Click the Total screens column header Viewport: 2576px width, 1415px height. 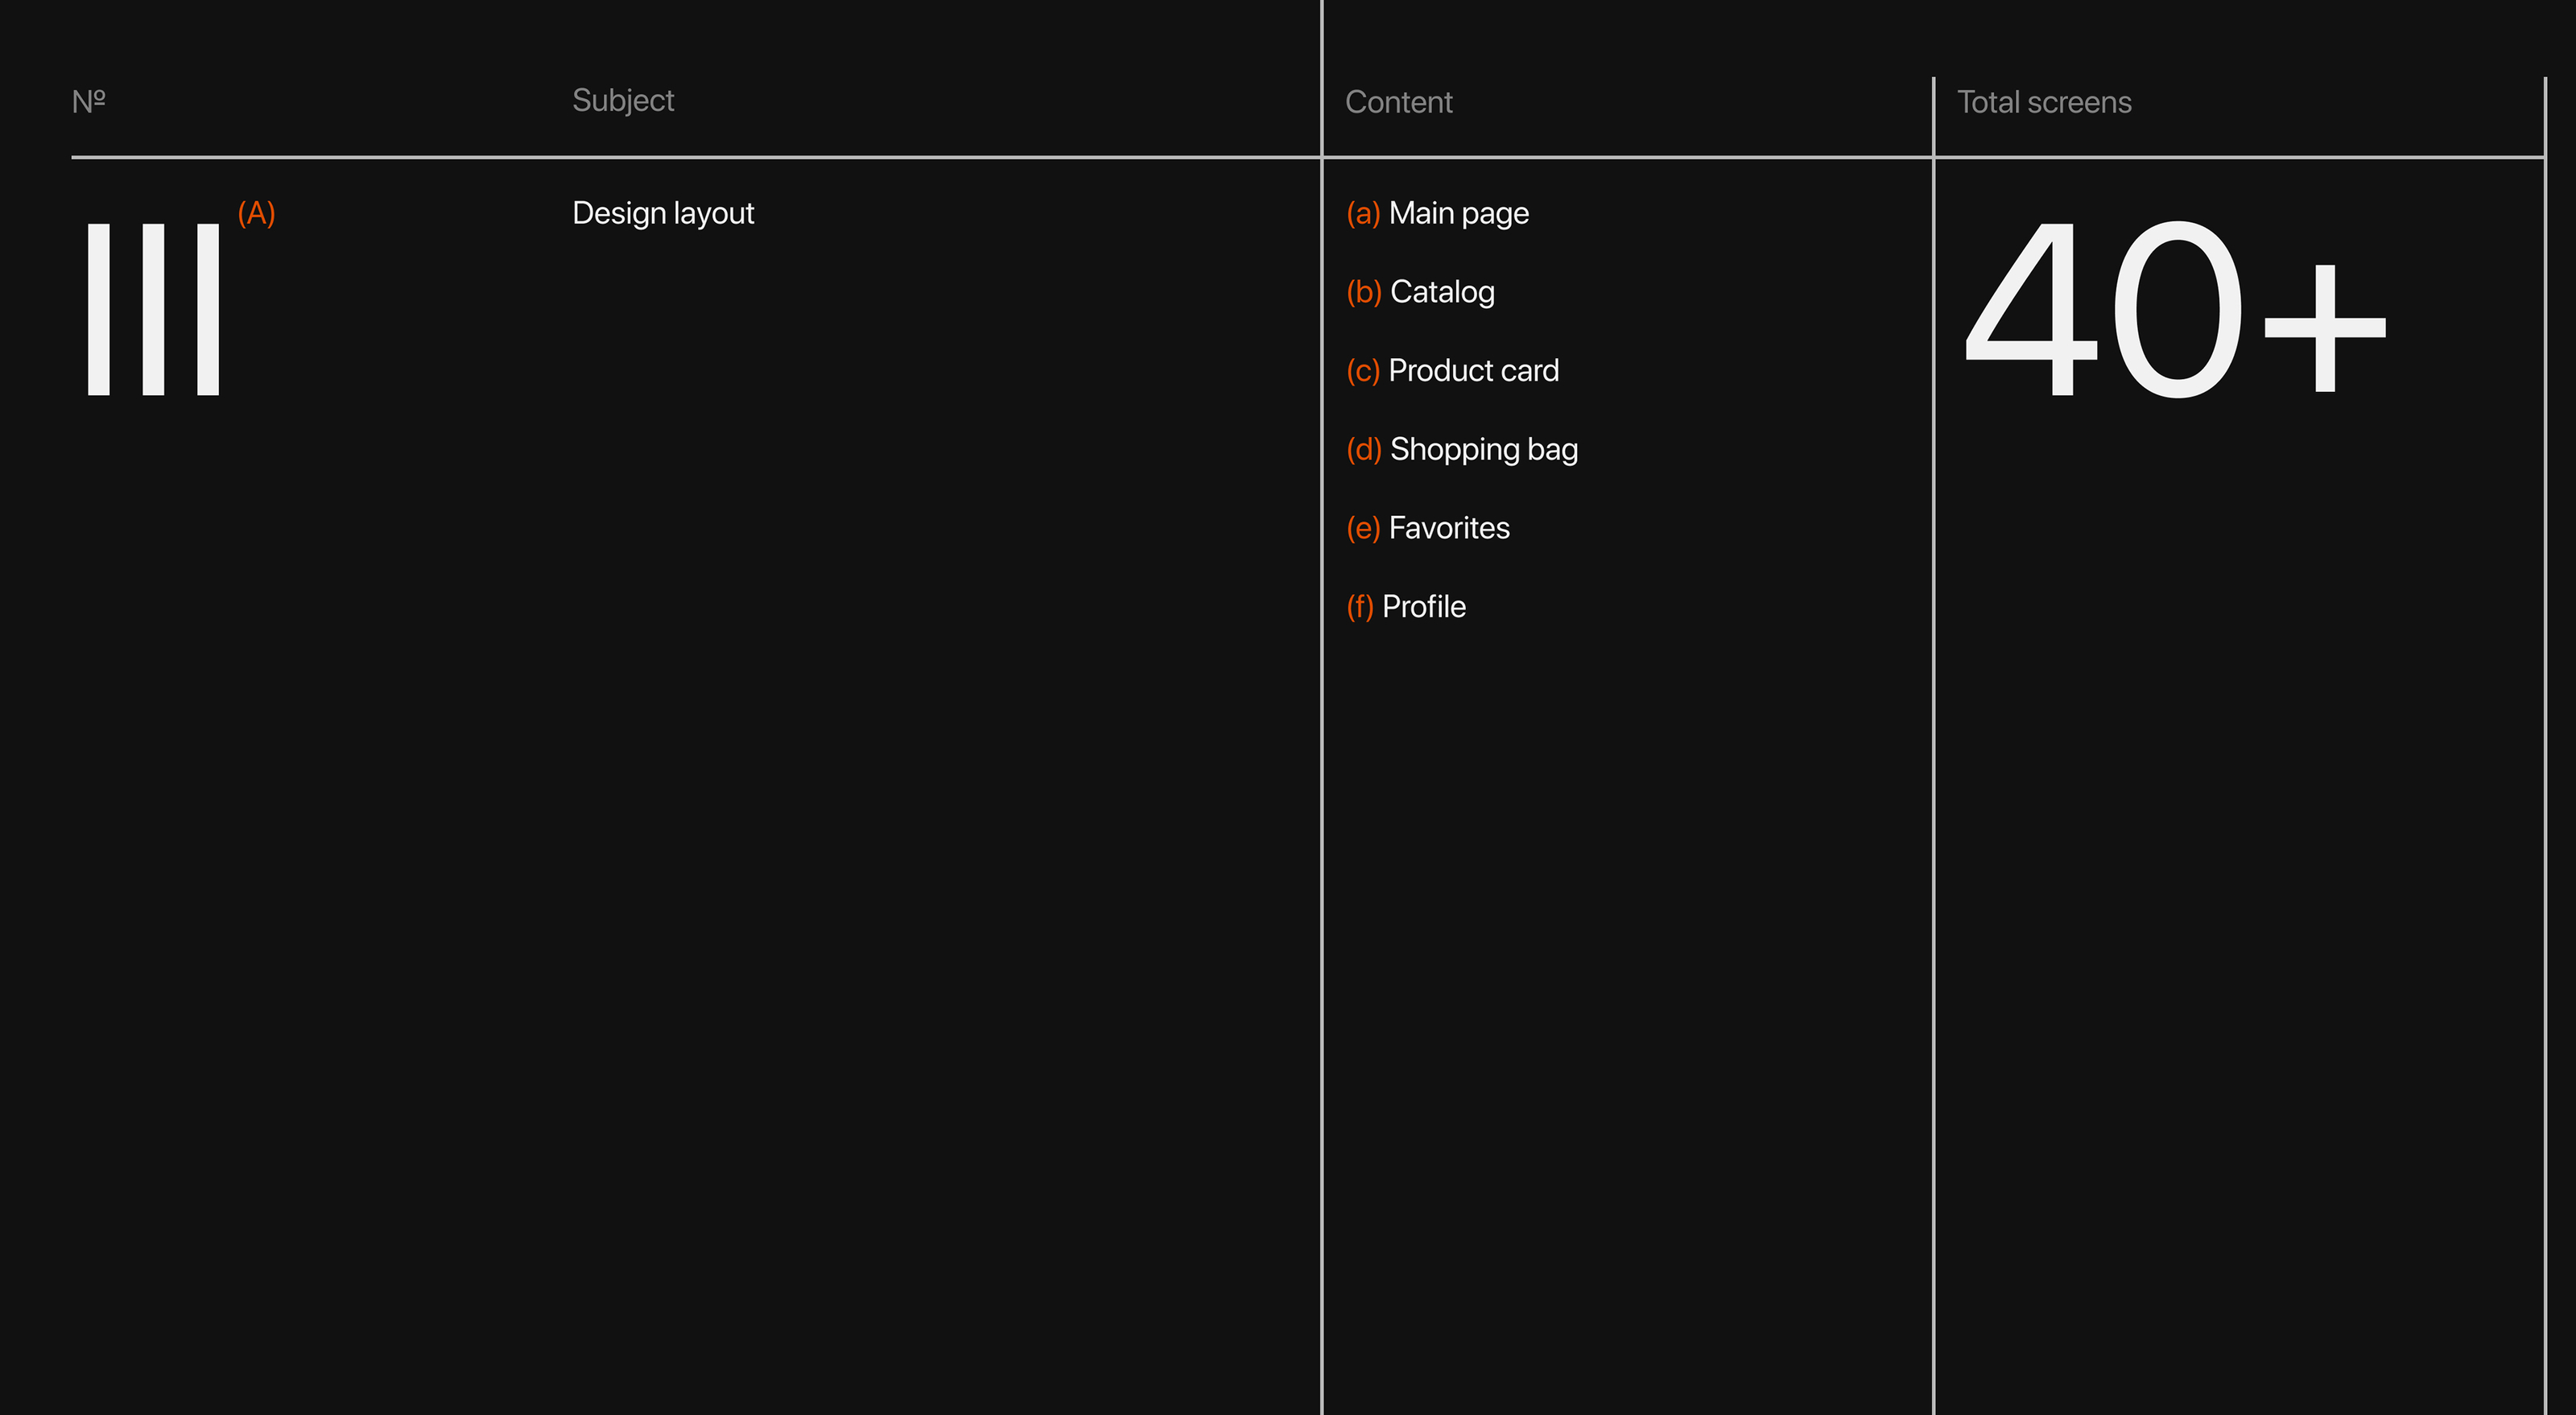2044,102
